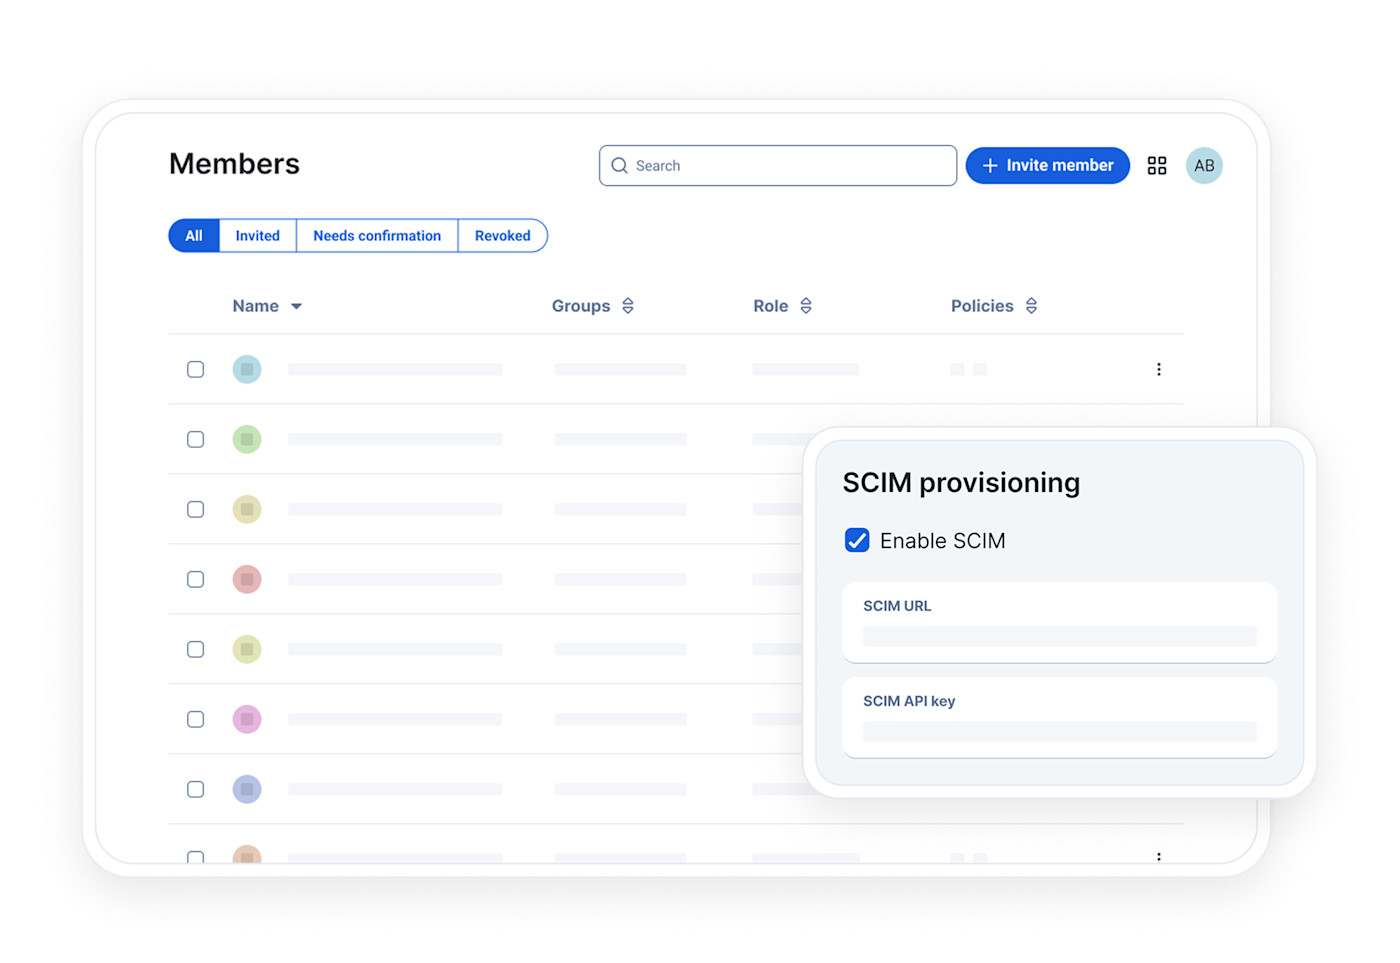Click inside the SCIM URL field
1400x963 pixels.
(x=1059, y=636)
